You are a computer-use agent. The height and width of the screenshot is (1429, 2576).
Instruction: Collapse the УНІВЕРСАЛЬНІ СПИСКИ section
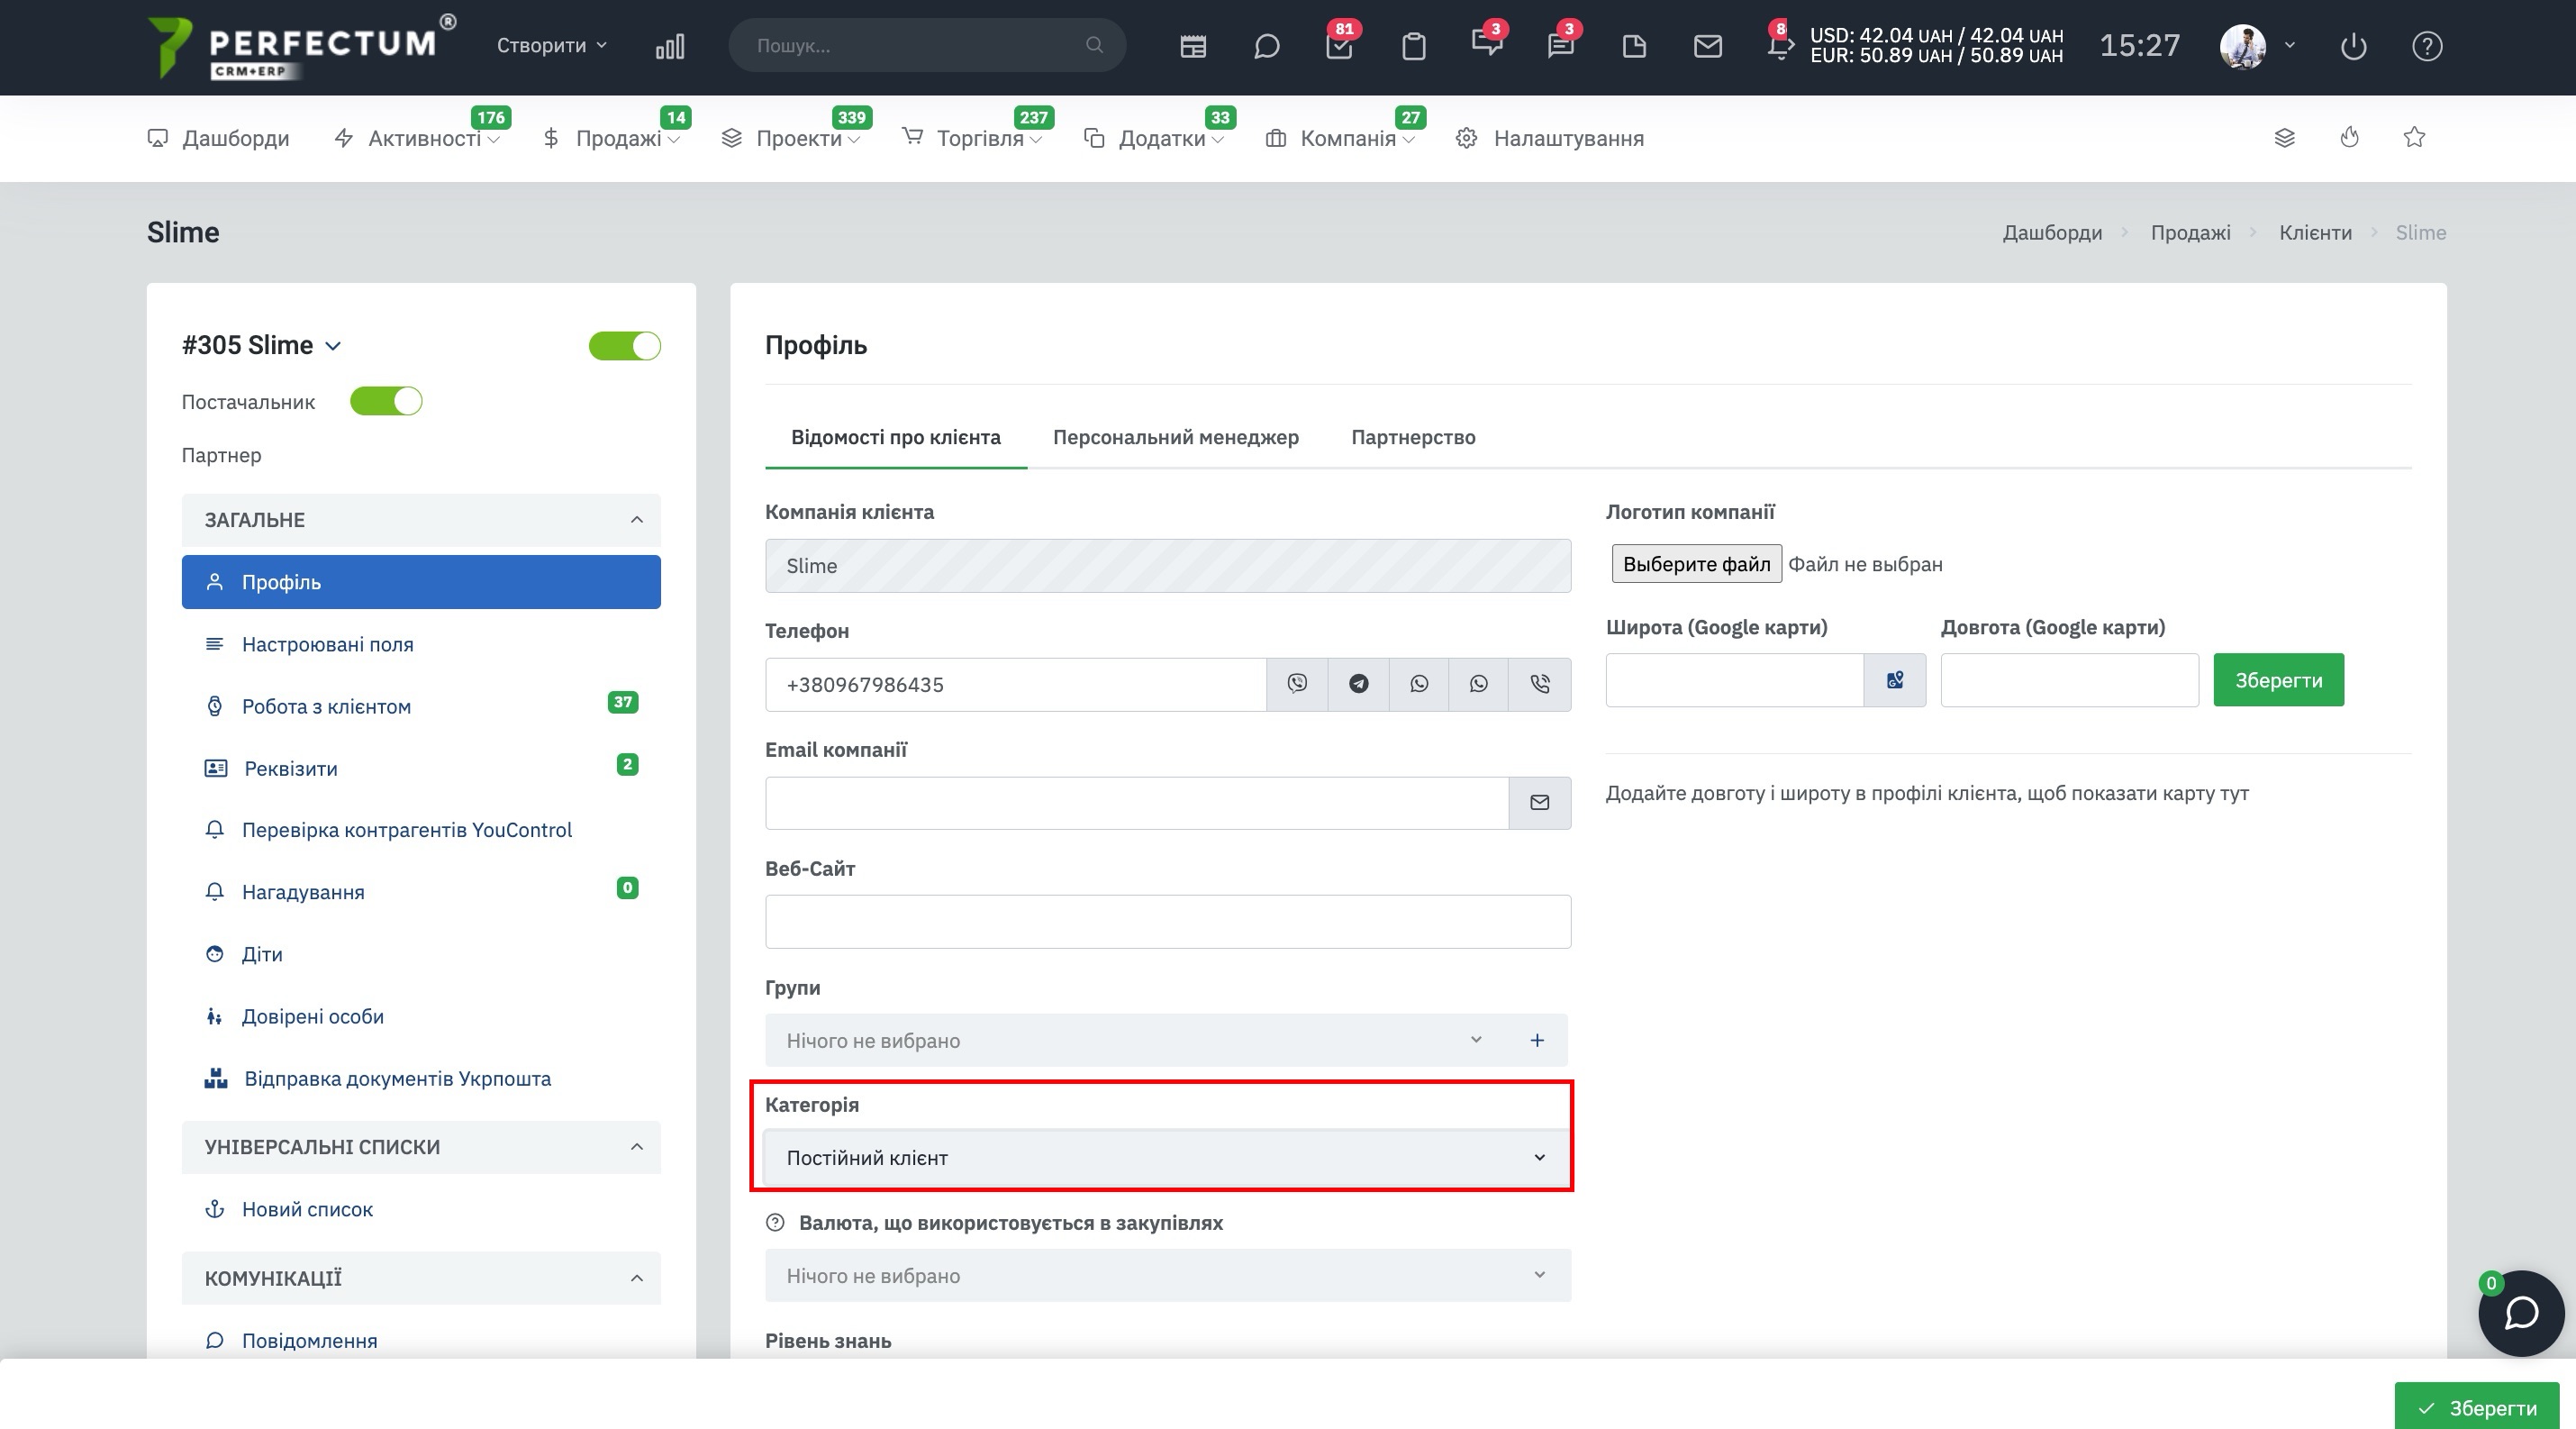click(421, 1147)
